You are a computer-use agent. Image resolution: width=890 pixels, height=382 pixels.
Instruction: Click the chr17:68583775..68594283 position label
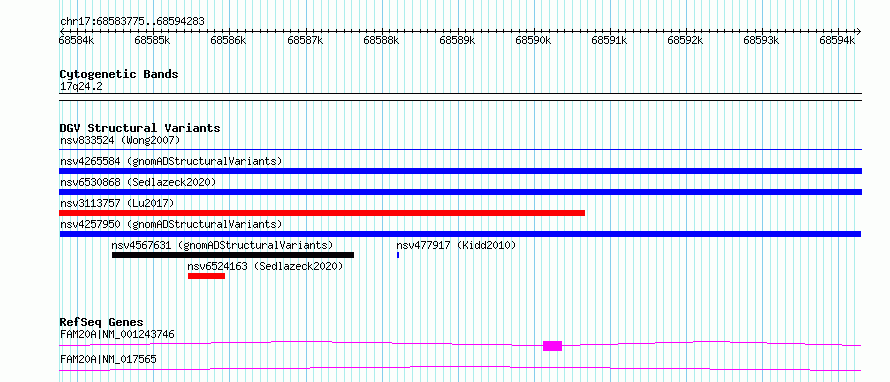[132, 21]
